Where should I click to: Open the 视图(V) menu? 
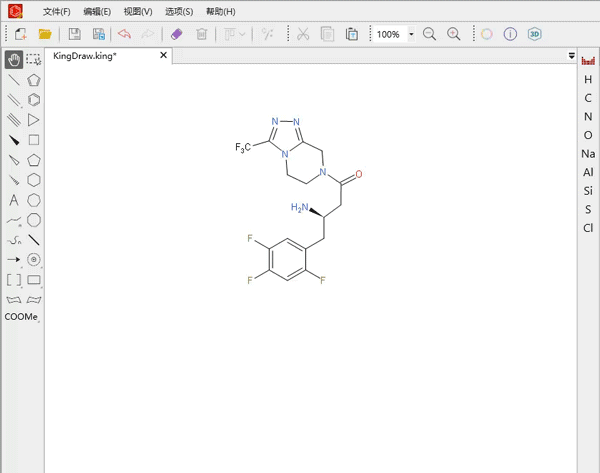coord(138,12)
